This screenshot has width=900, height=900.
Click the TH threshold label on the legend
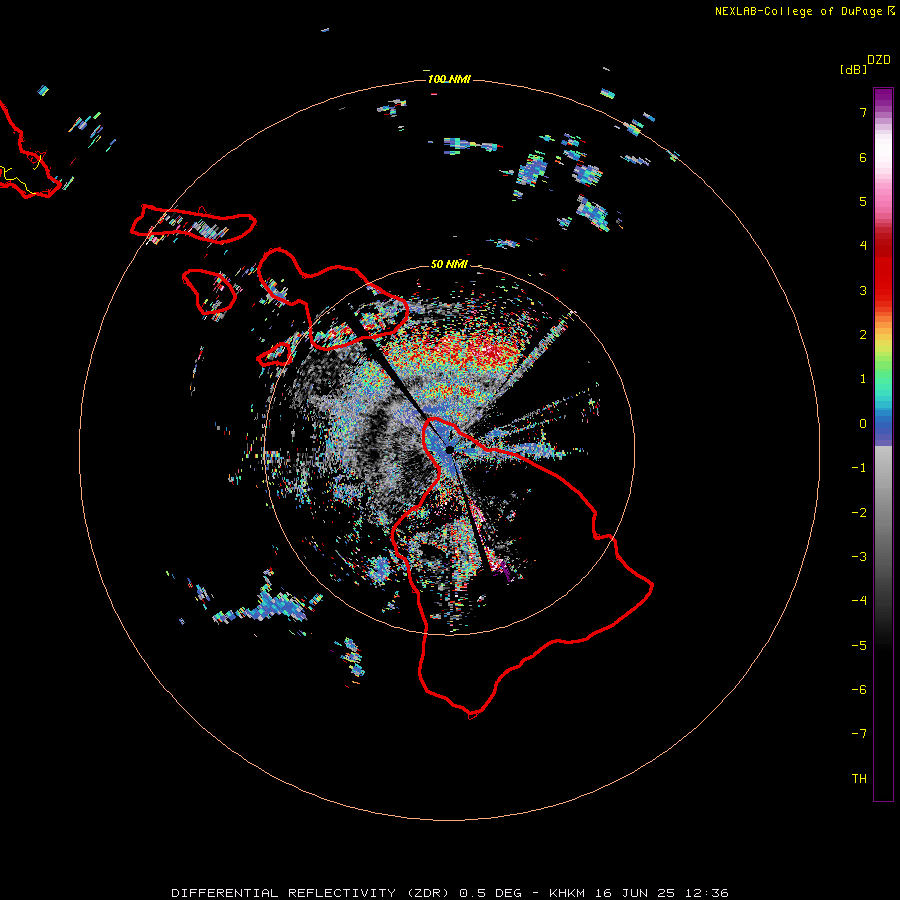click(859, 779)
